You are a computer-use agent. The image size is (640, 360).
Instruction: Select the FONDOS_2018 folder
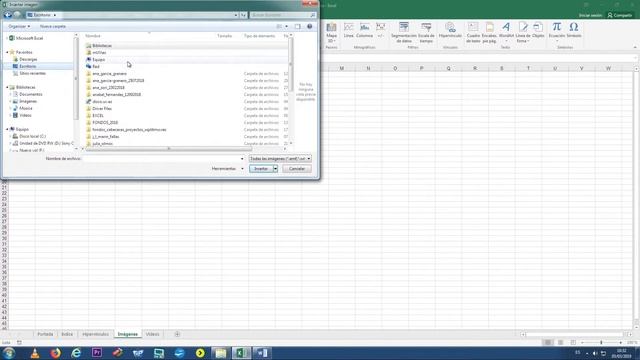105,122
